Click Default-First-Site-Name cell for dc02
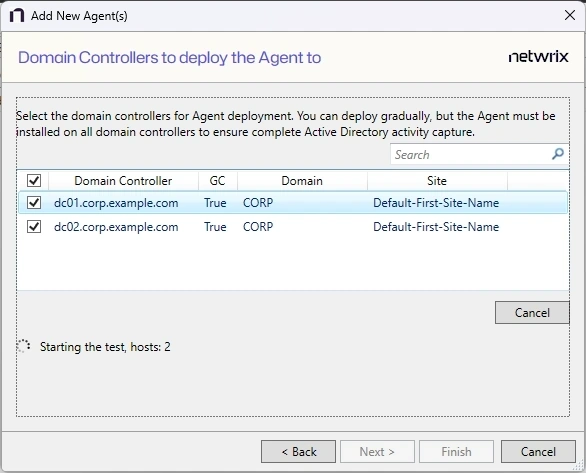 pos(436,227)
